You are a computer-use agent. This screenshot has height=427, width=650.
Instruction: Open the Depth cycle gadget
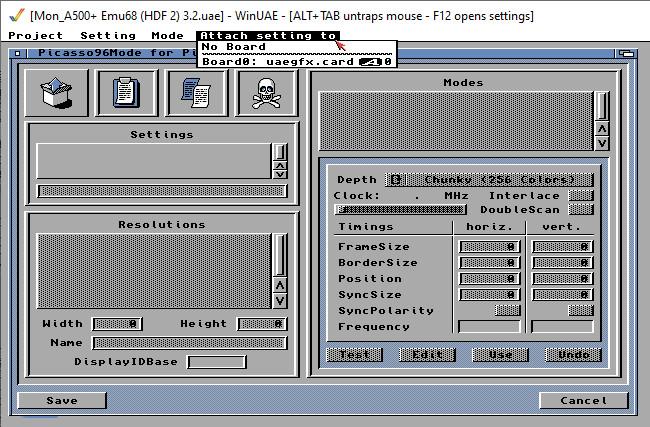[489, 180]
